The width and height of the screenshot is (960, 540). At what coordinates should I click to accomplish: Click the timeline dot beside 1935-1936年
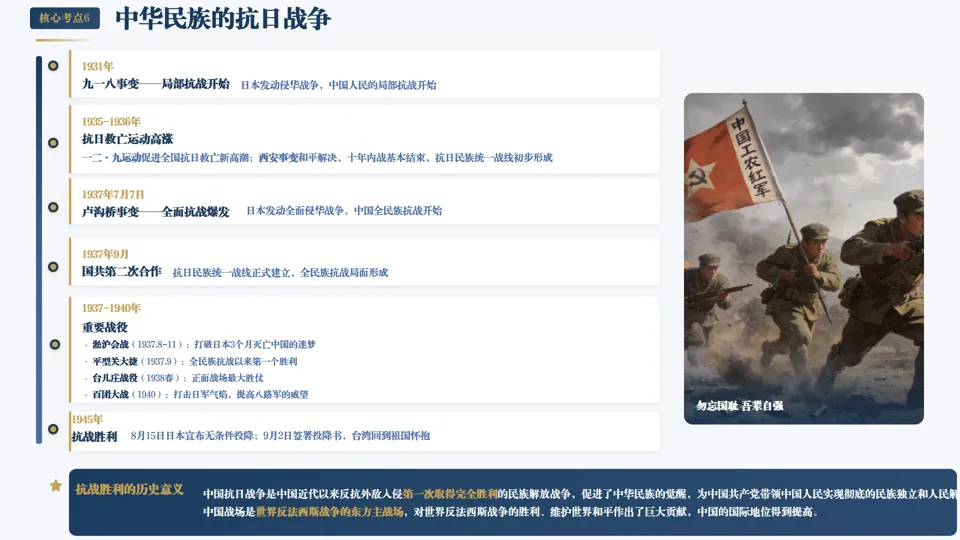click(53, 143)
